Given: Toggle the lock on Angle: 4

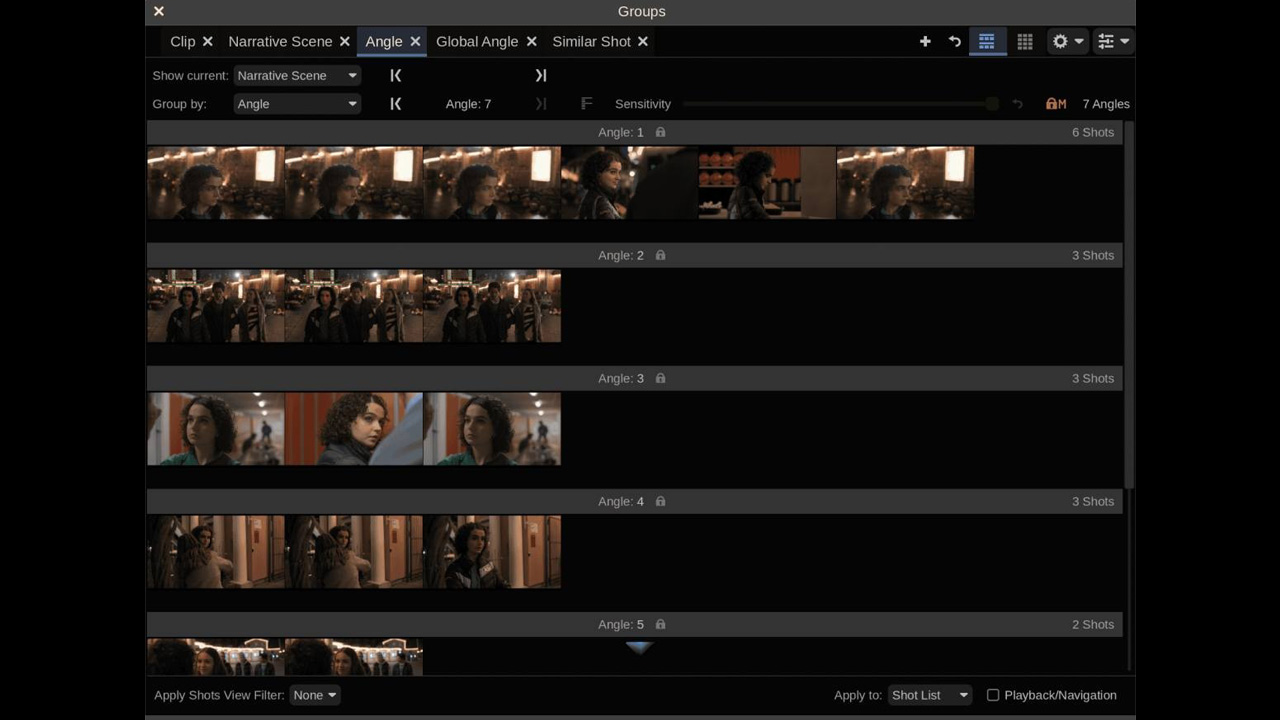Looking at the screenshot, I should coord(660,501).
